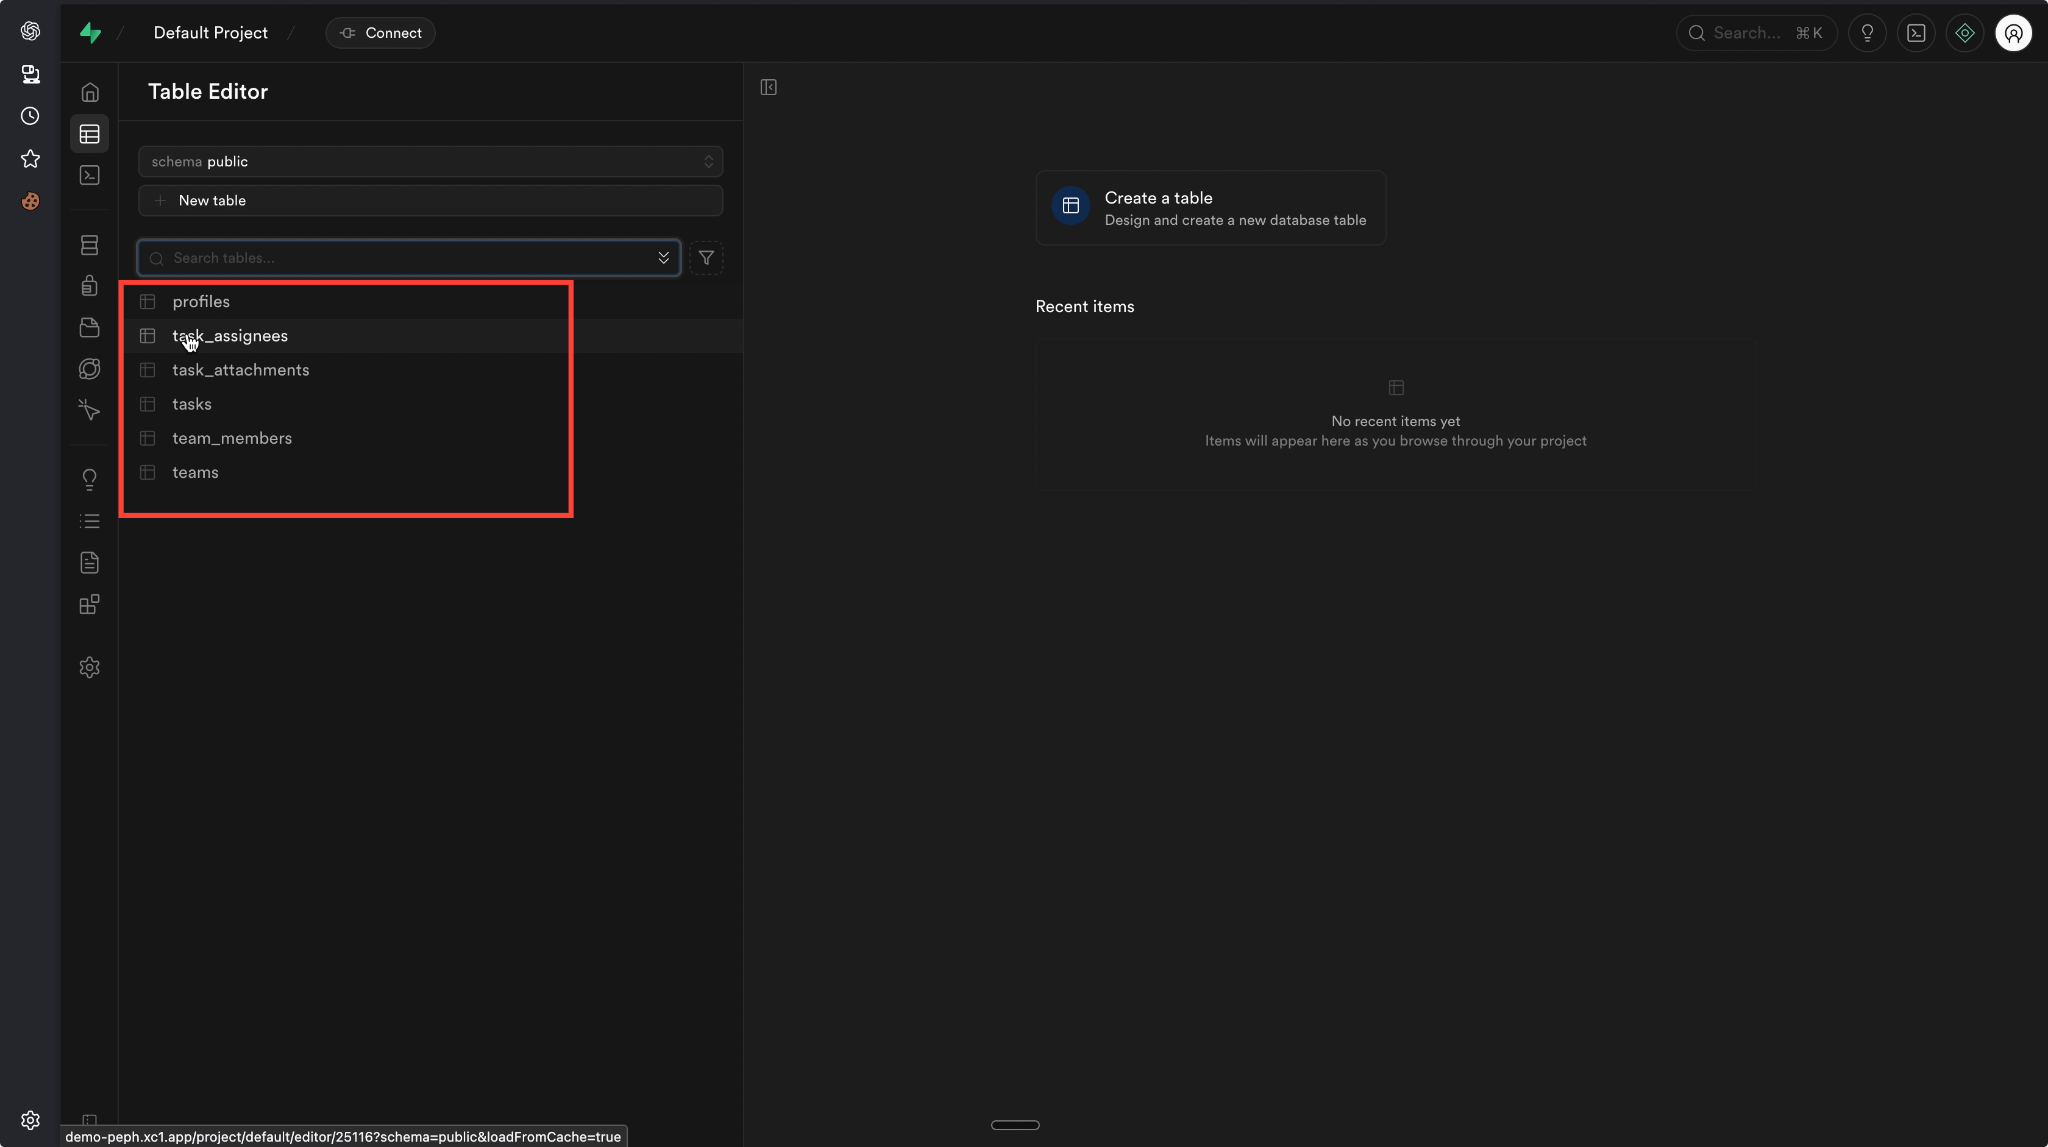Open Authentication lock icon in sidebar

pos(90,286)
